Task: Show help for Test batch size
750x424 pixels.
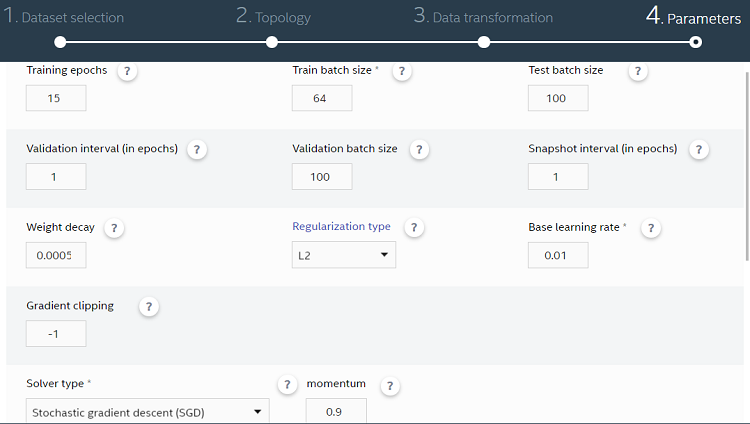Action: coord(638,71)
